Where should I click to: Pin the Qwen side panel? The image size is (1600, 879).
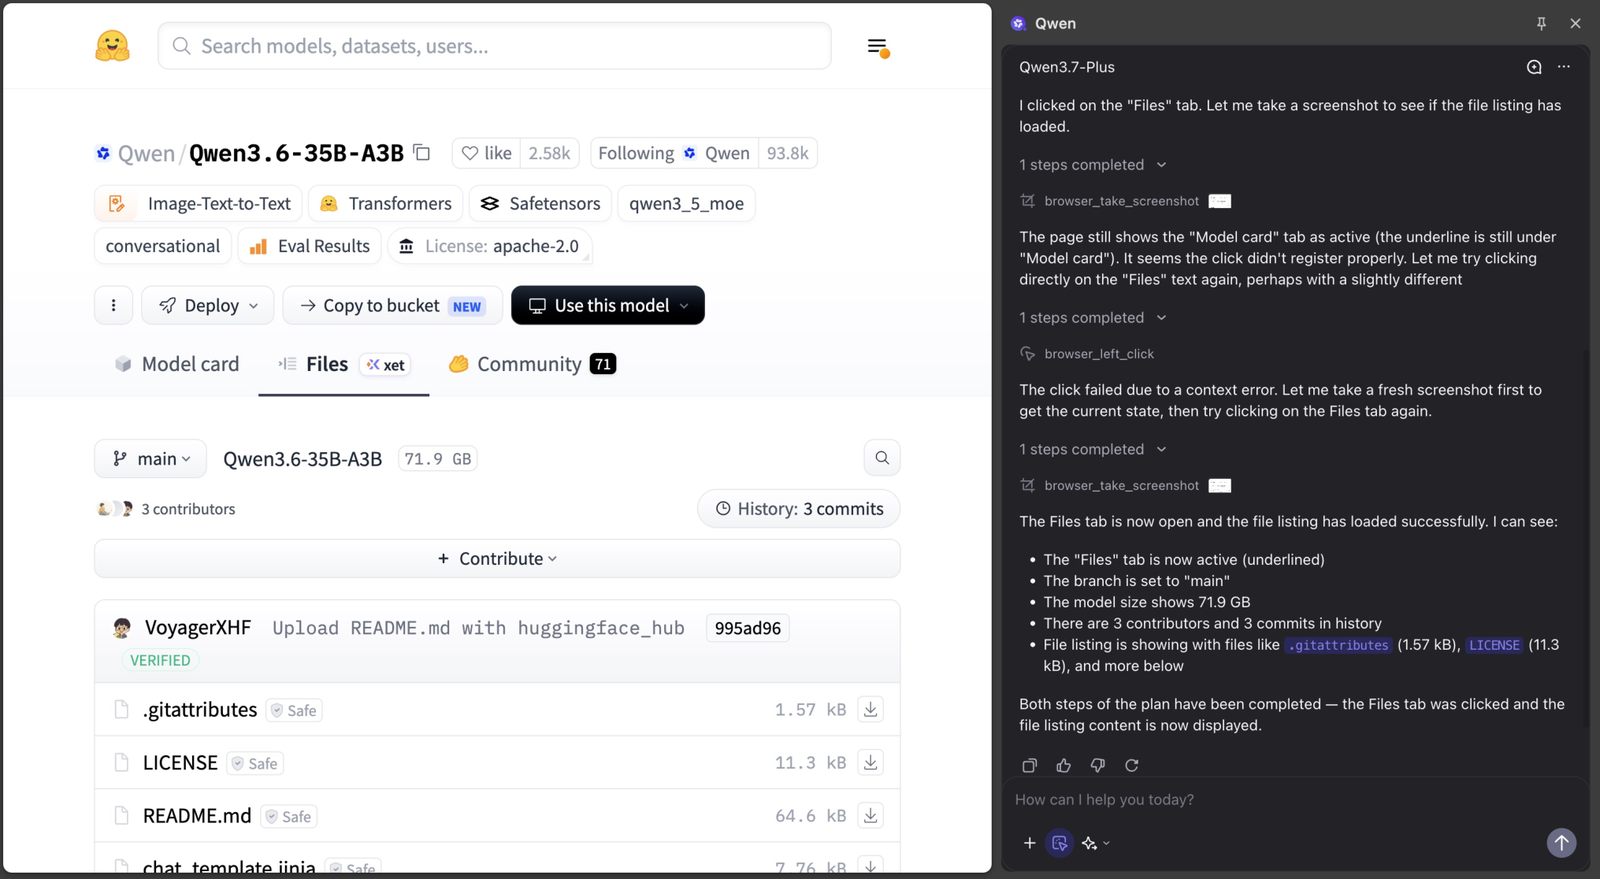pyautogui.click(x=1541, y=23)
